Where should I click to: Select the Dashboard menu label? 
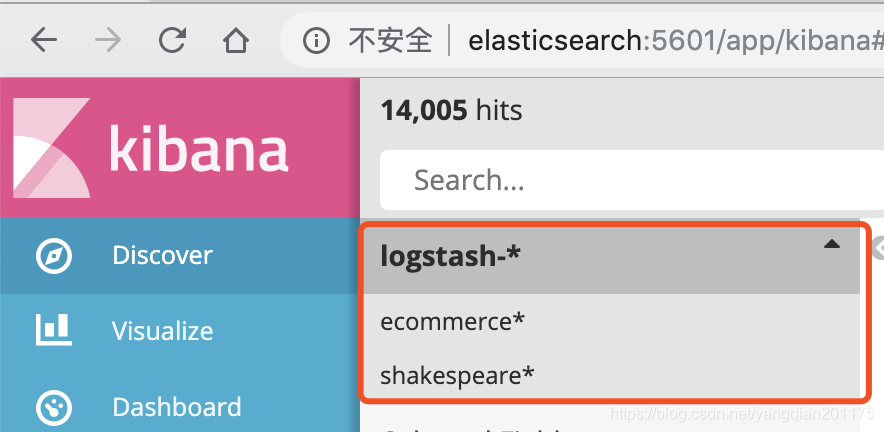(176, 407)
